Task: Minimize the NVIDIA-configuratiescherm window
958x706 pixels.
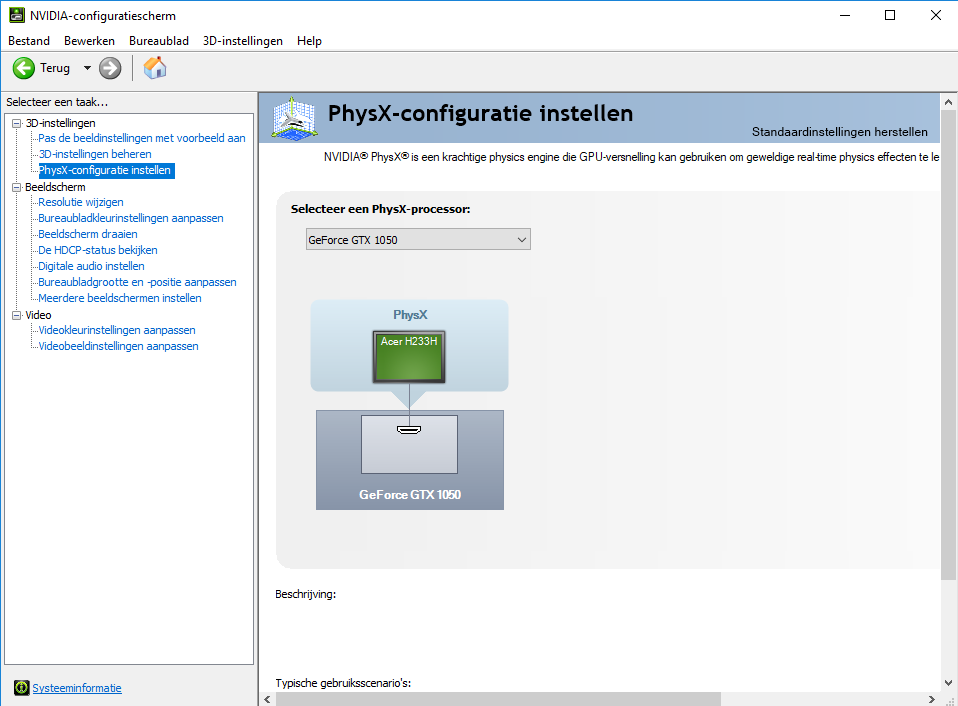Action: (x=845, y=15)
